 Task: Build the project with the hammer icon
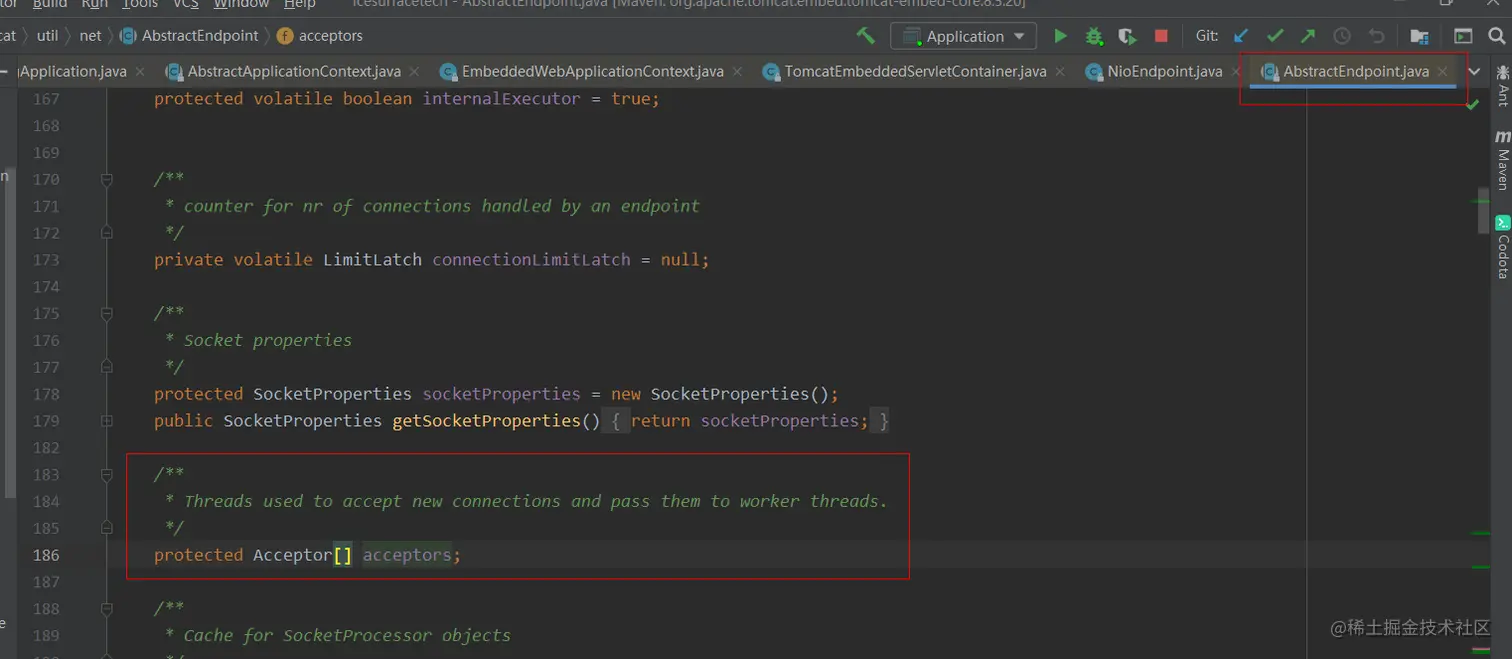tap(866, 36)
